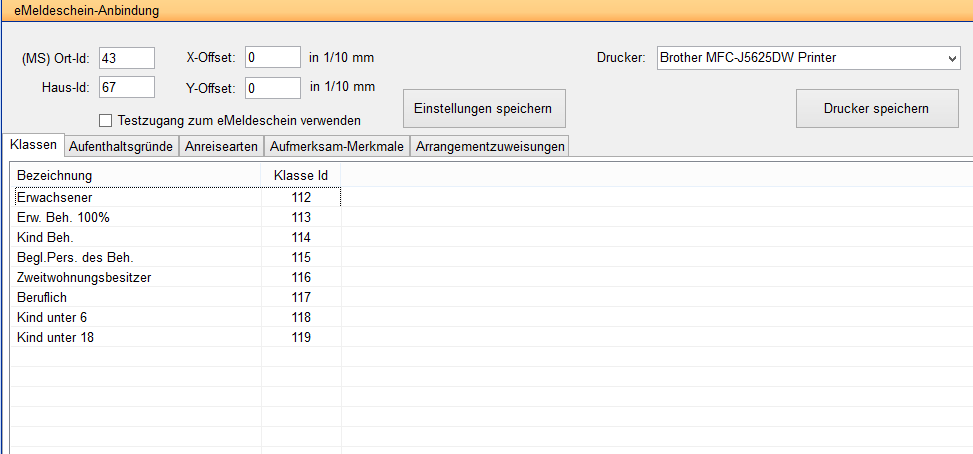This screenshot has width=973, height=454.
Task: Click the Einstellungen speichern button
Action: point(483,108)
